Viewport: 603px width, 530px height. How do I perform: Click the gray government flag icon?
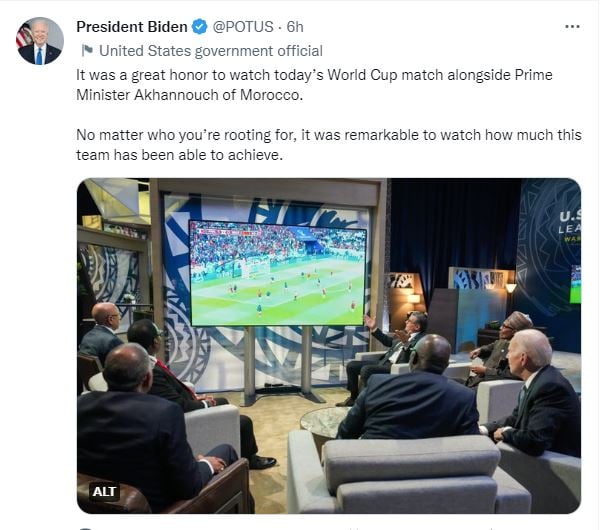click(87, 51)
